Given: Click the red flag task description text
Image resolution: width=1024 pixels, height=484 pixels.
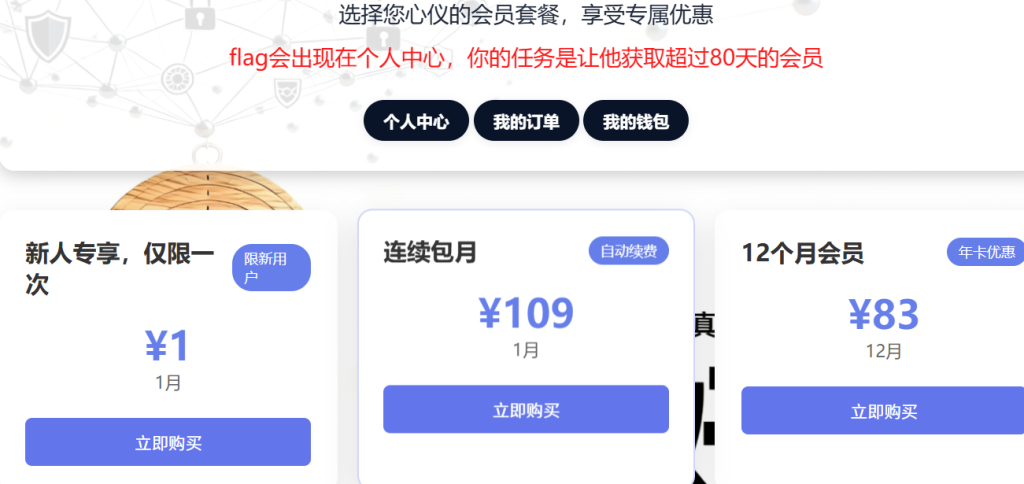Looking at the screenshot, I should coord(526,58).
